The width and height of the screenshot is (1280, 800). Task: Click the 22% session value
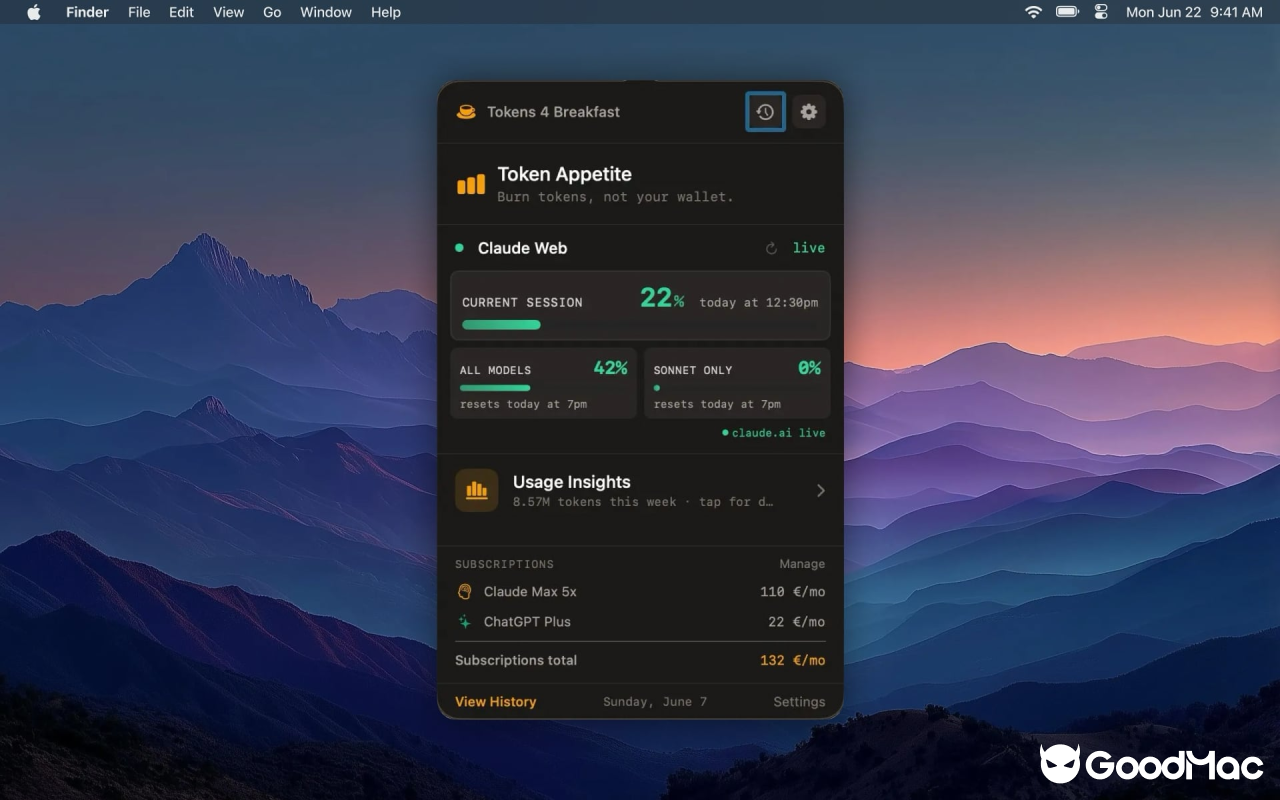tap(662, 298)
